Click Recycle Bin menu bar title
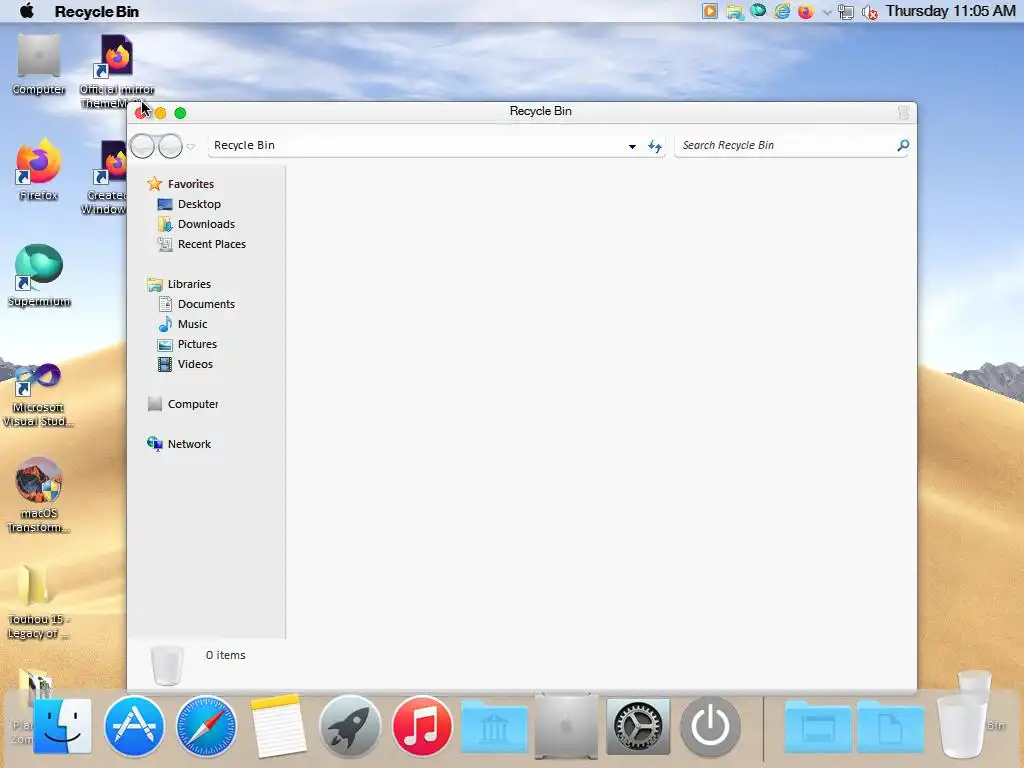This screenshot has height=768, width=1024. pos(97,11)
